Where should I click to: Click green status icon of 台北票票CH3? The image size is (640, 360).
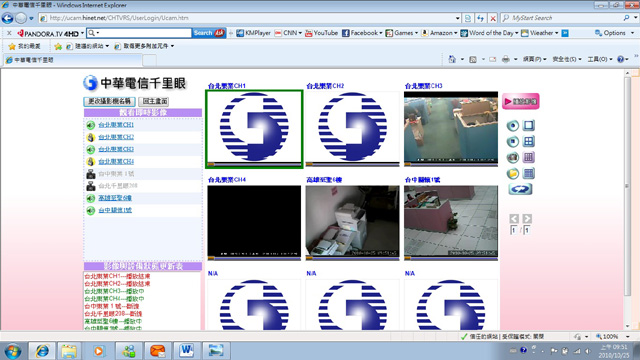click(91, 149)
